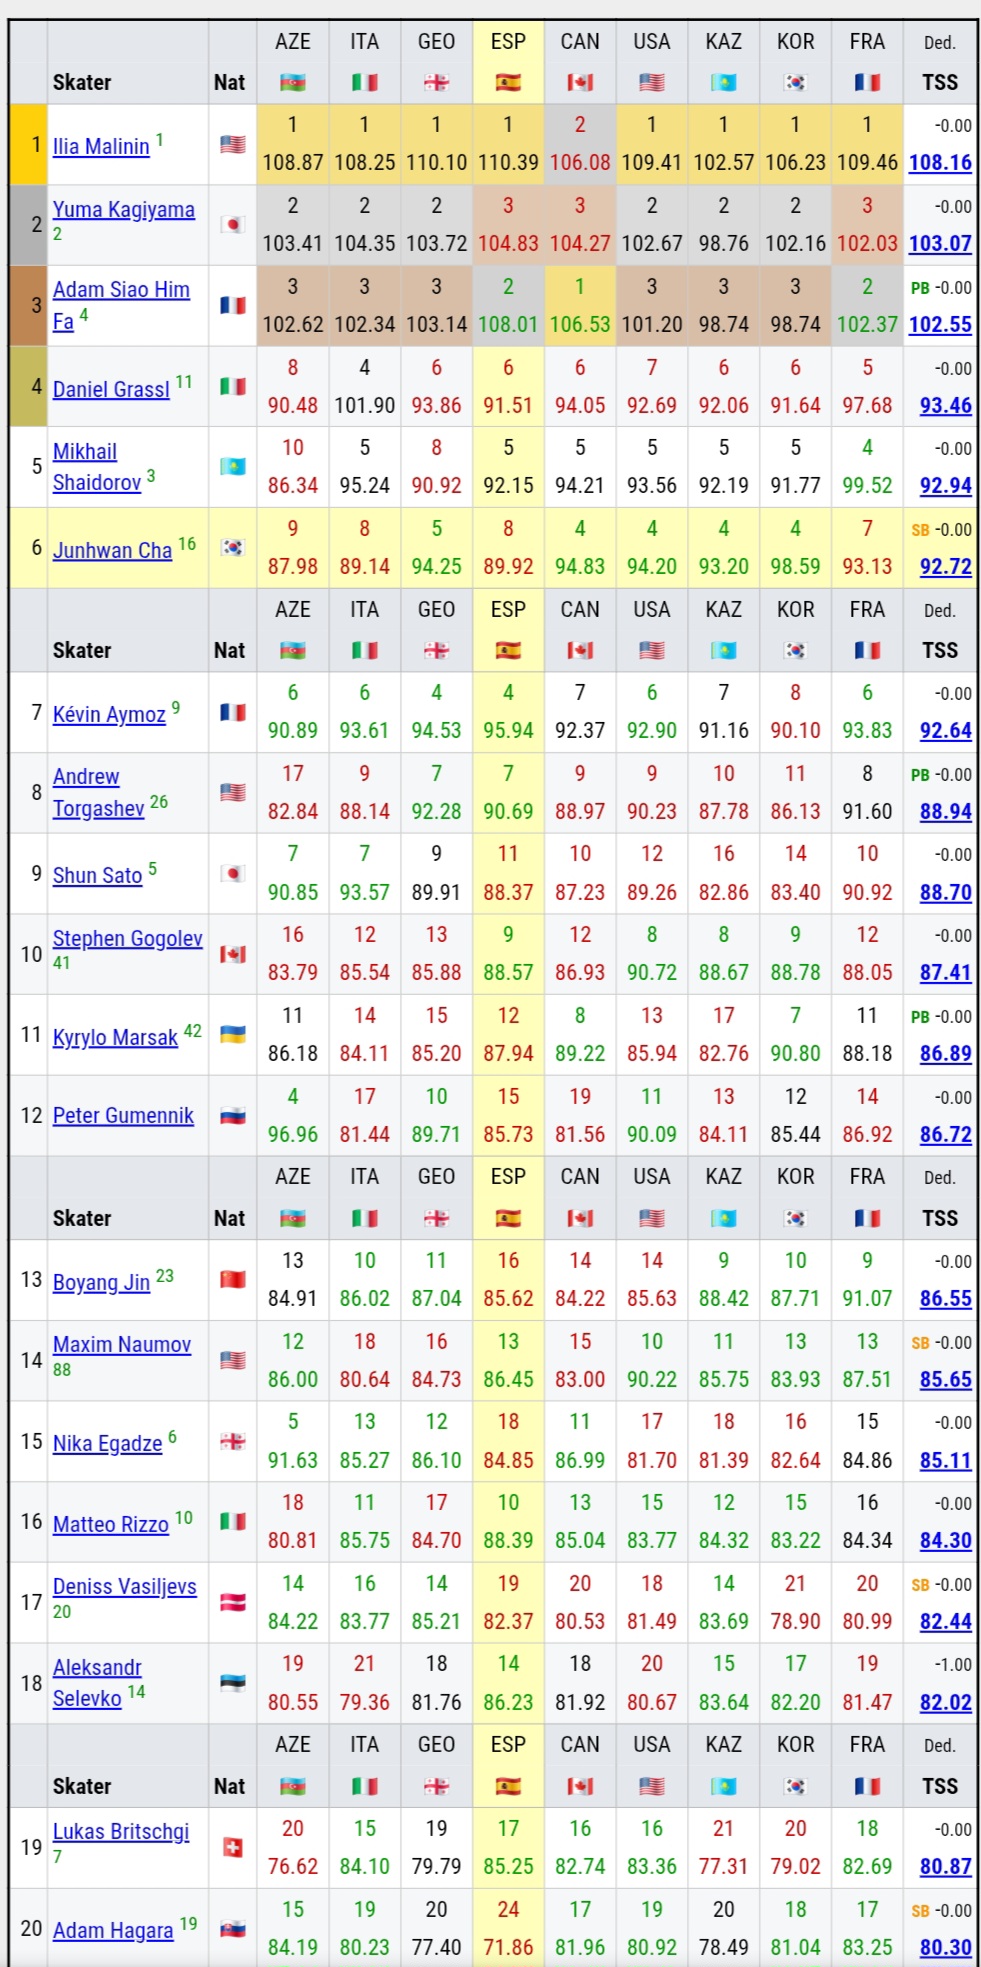Viewport: 981px width, 1967px height.
Task: Click the Swiss flag beside Lukas Britschgi
Action: pyautogui.click(x=232, y=1848)
